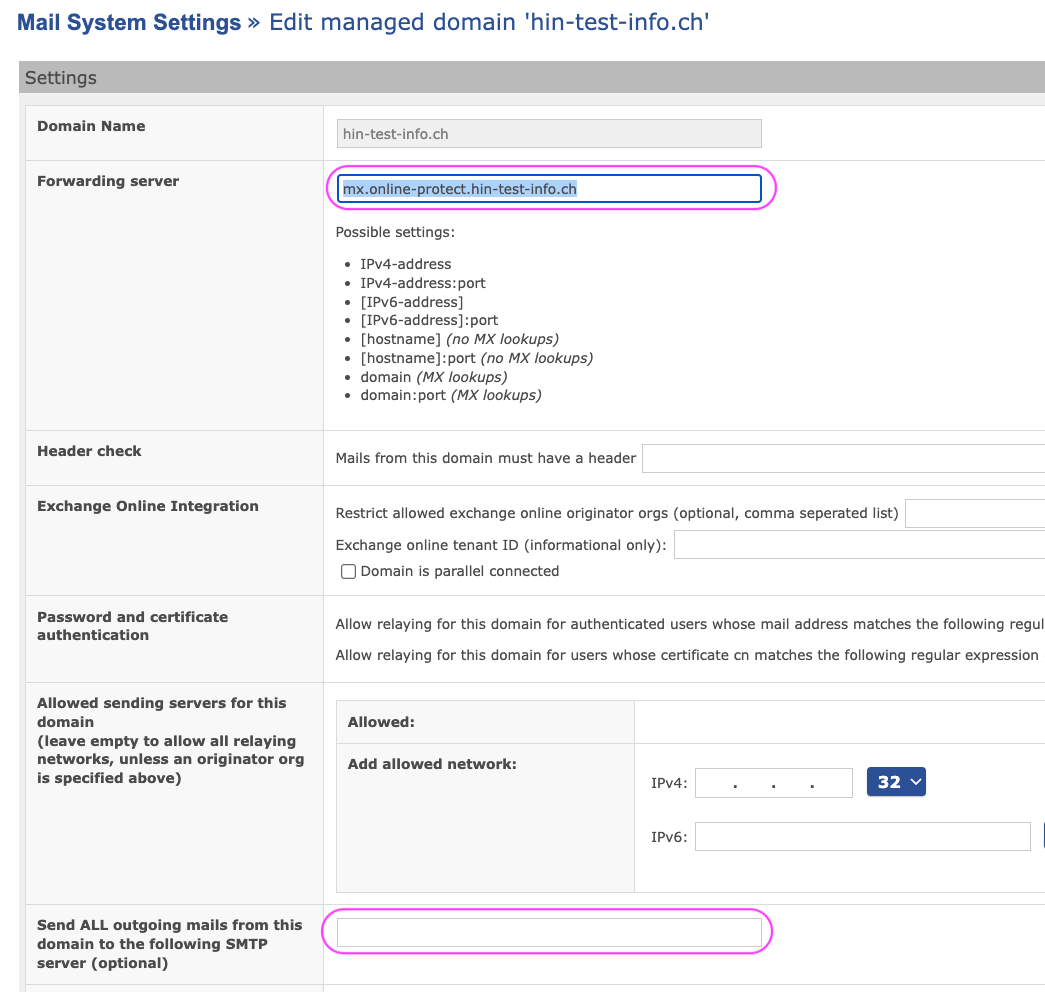Image resolution: width=1045 pixels, height=992 pixels.
Task: Click the 'Possible settings:' text
Action: (395, 232)
